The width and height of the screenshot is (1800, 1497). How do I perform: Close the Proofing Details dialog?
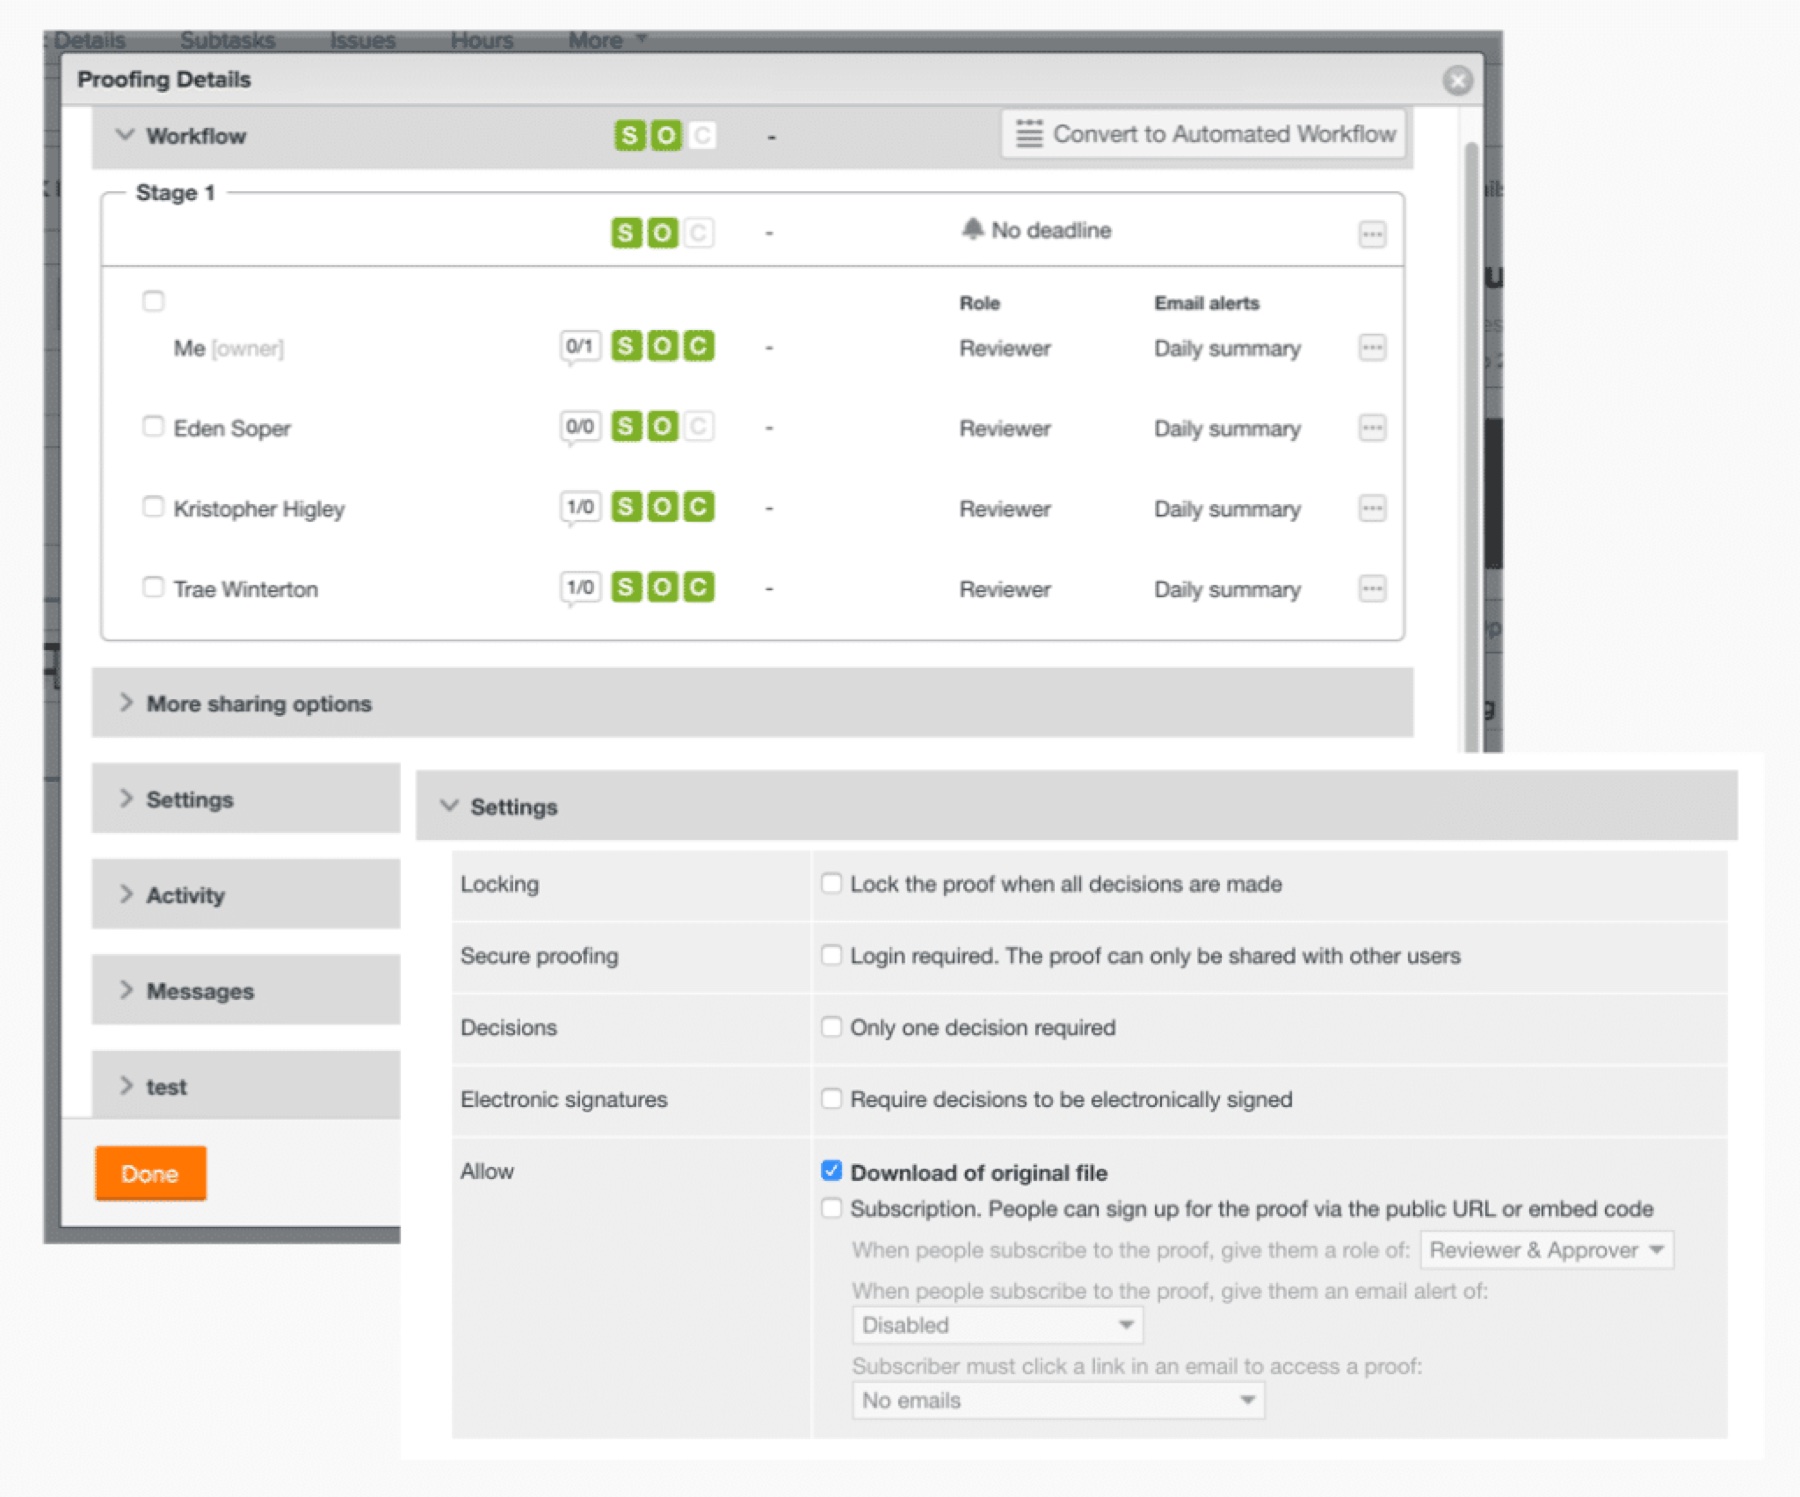[x=1457, y=80]
